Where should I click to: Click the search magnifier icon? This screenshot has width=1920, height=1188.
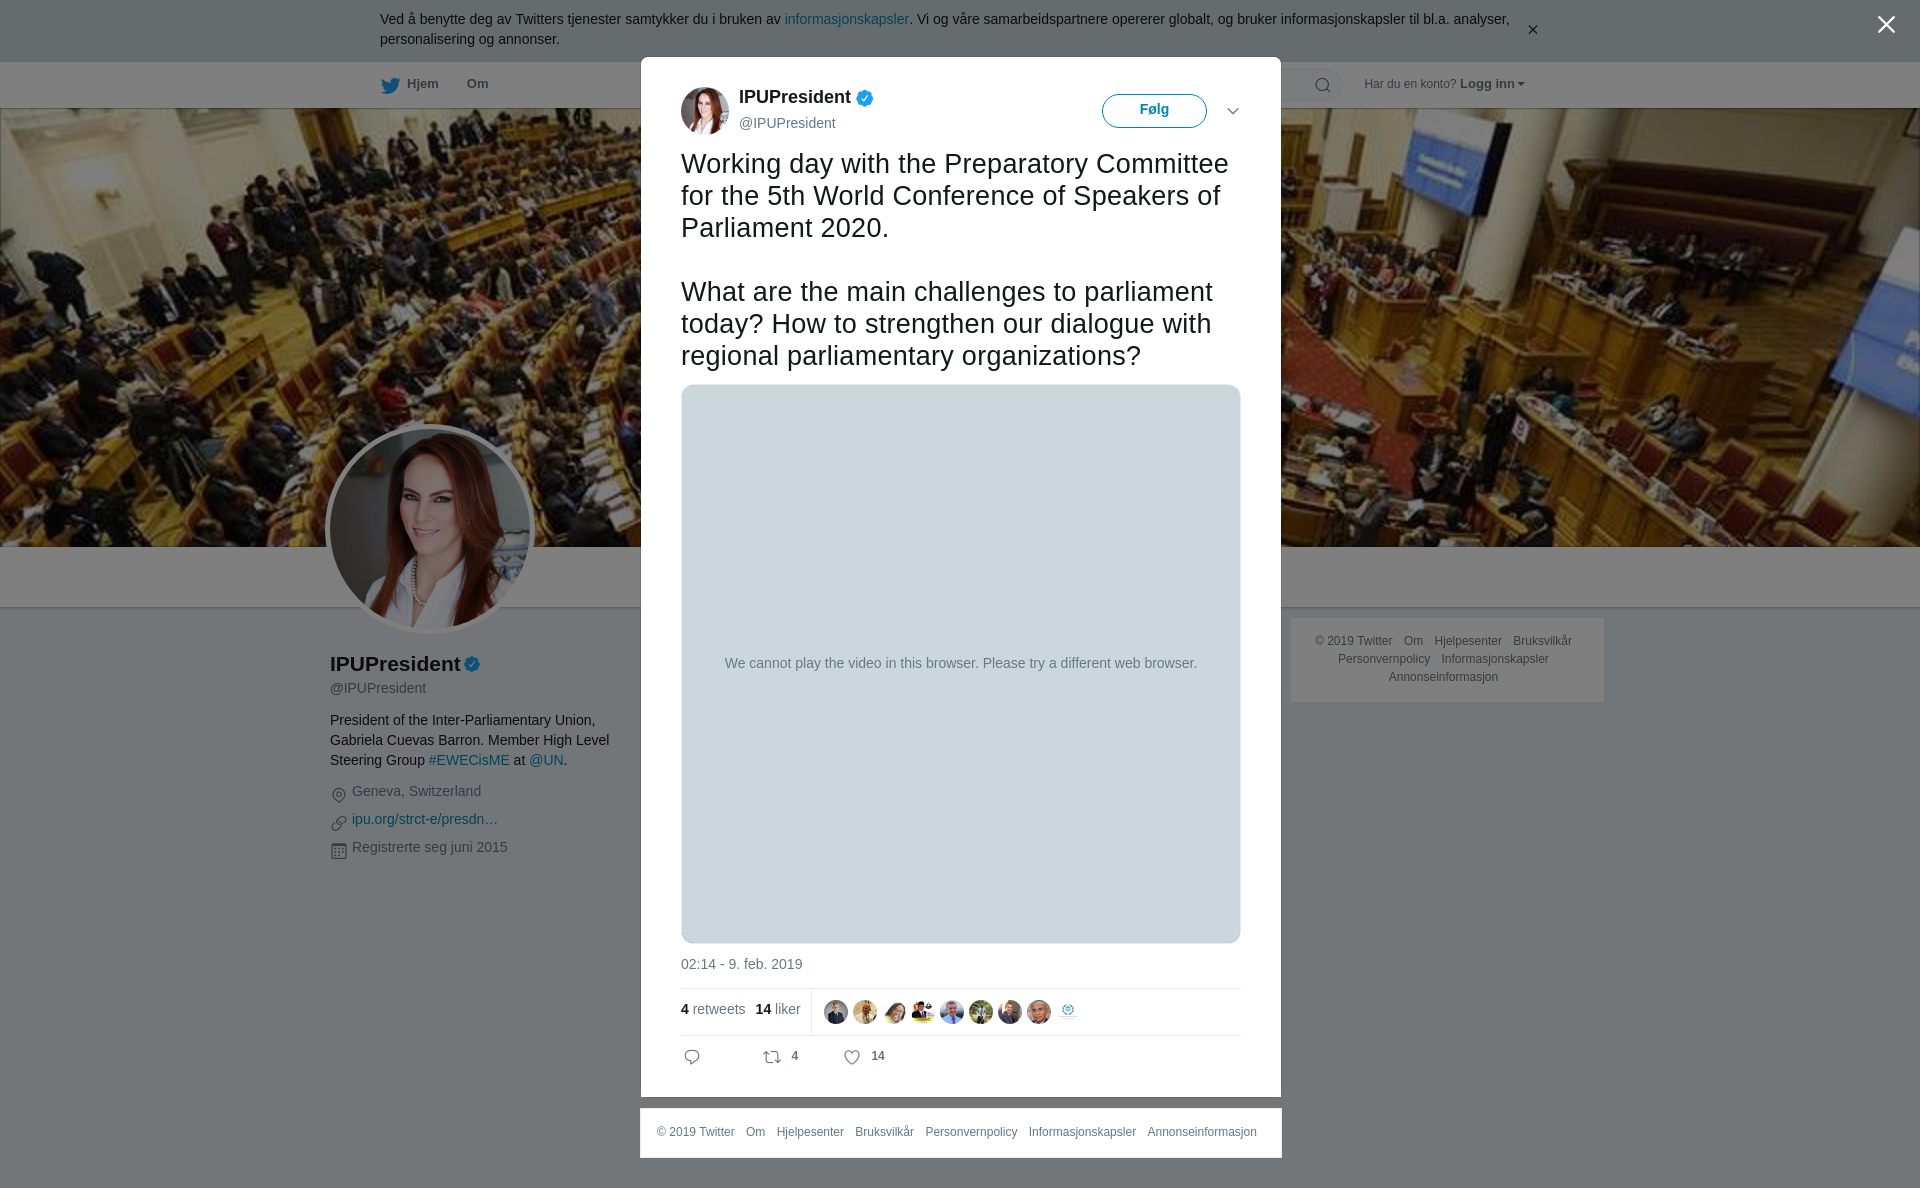(x=1323, y=85)
